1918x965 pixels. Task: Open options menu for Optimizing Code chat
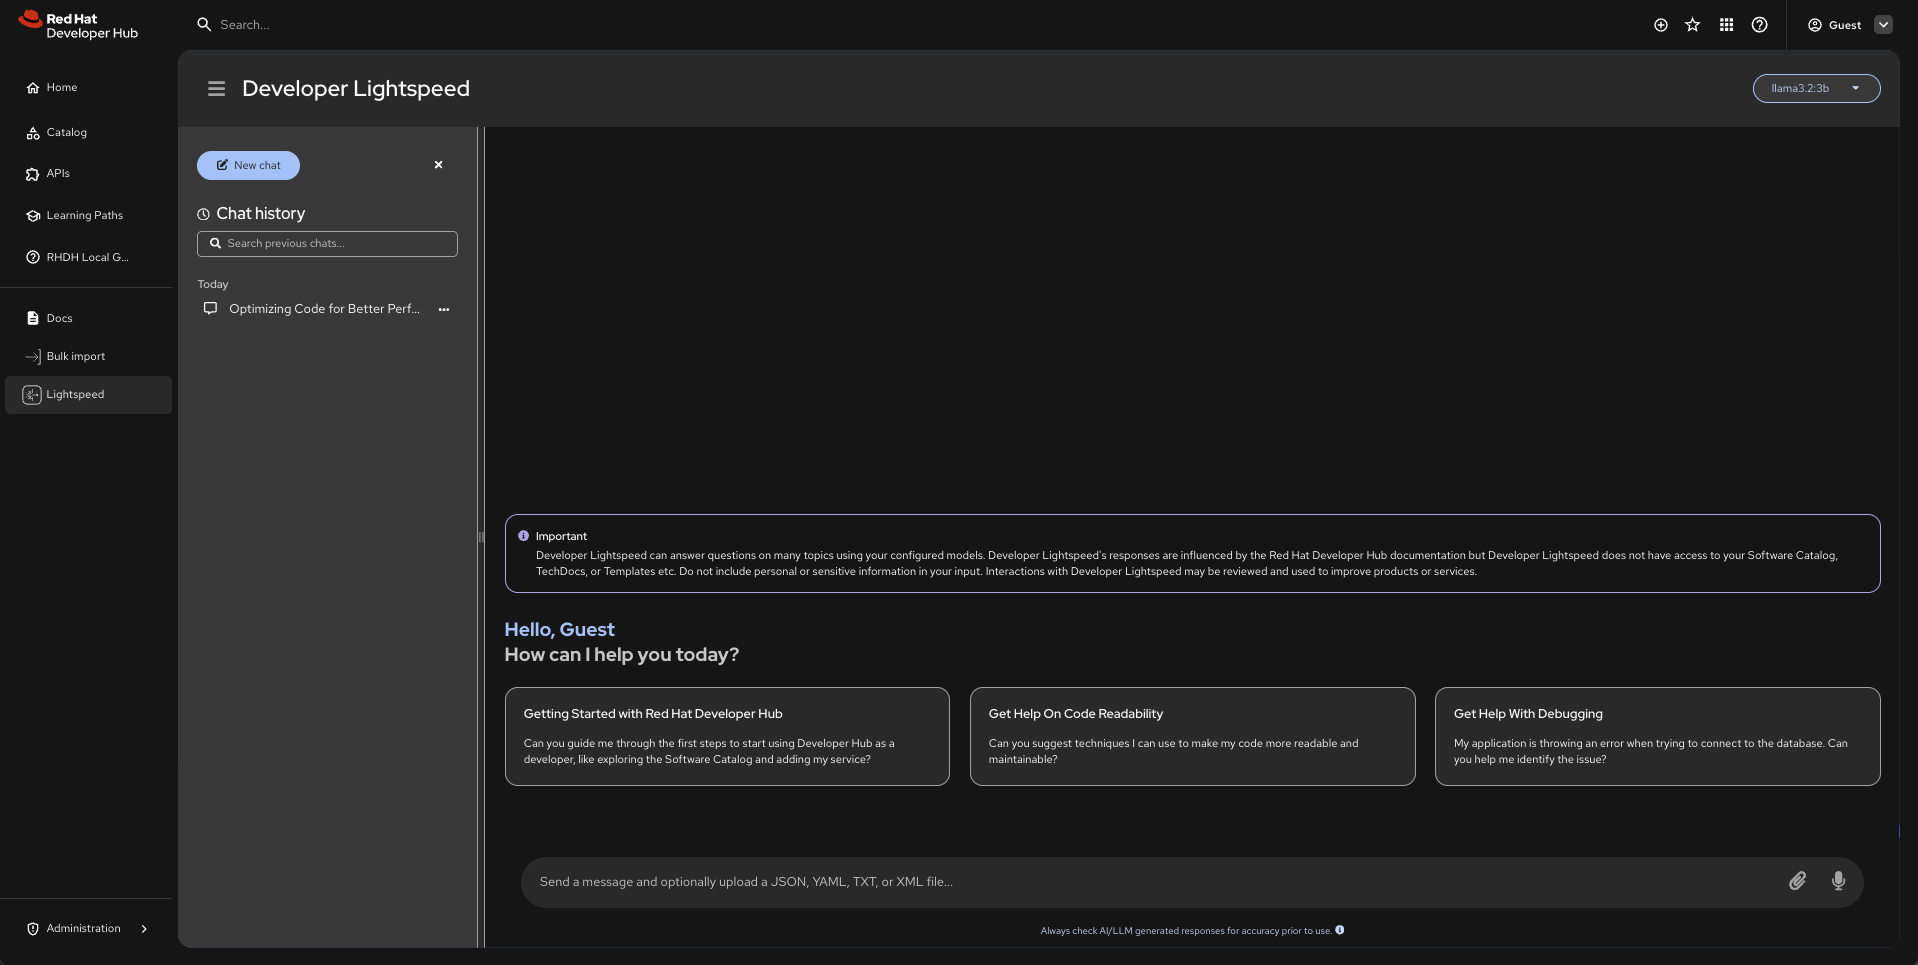[x=444, y=310]
